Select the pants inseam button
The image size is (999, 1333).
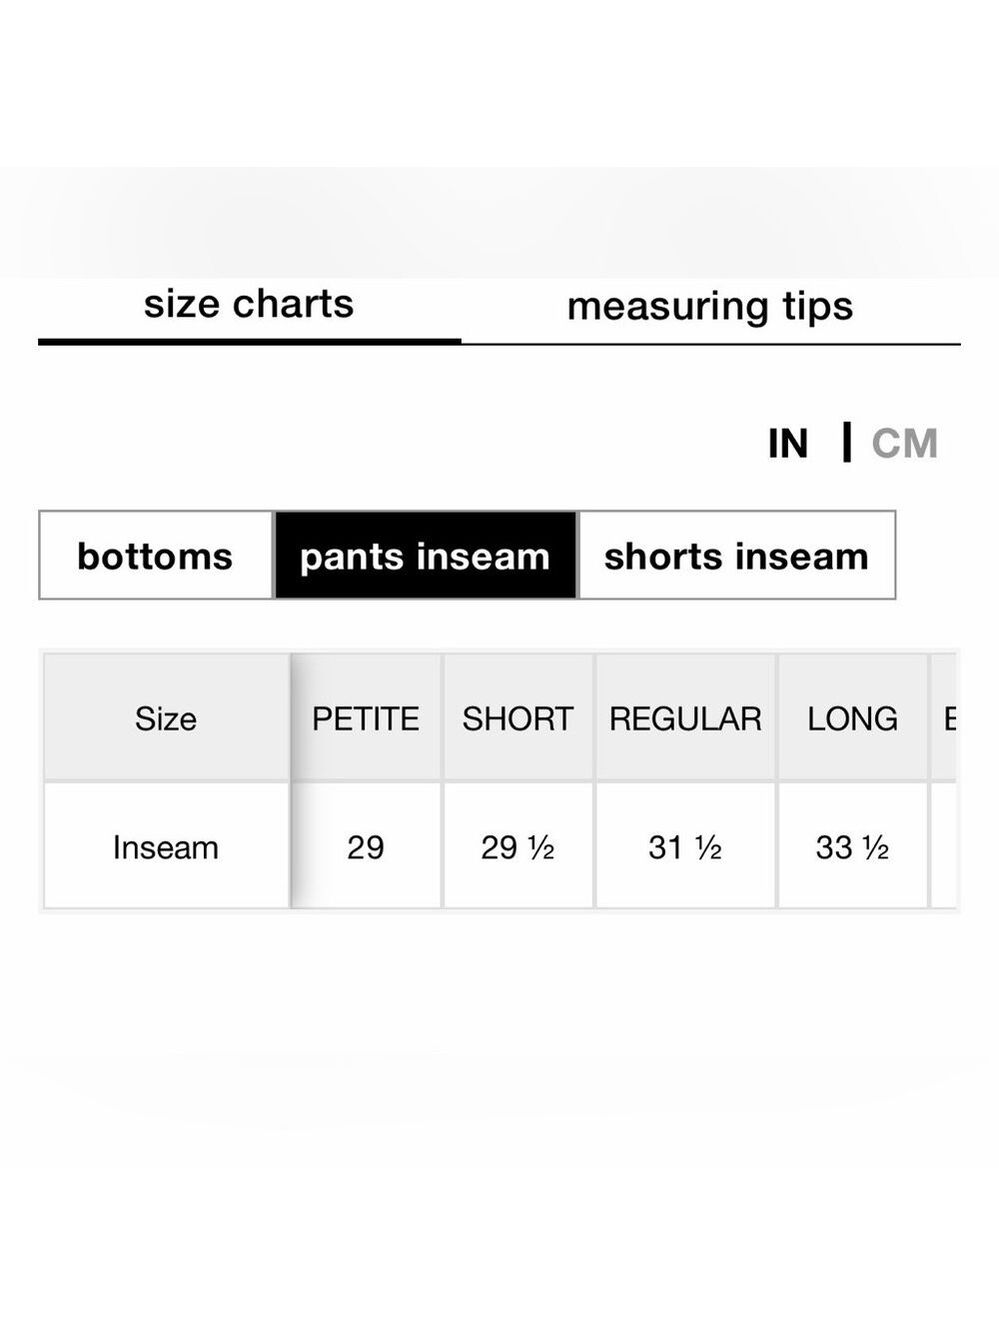click(x=425, y=556)
